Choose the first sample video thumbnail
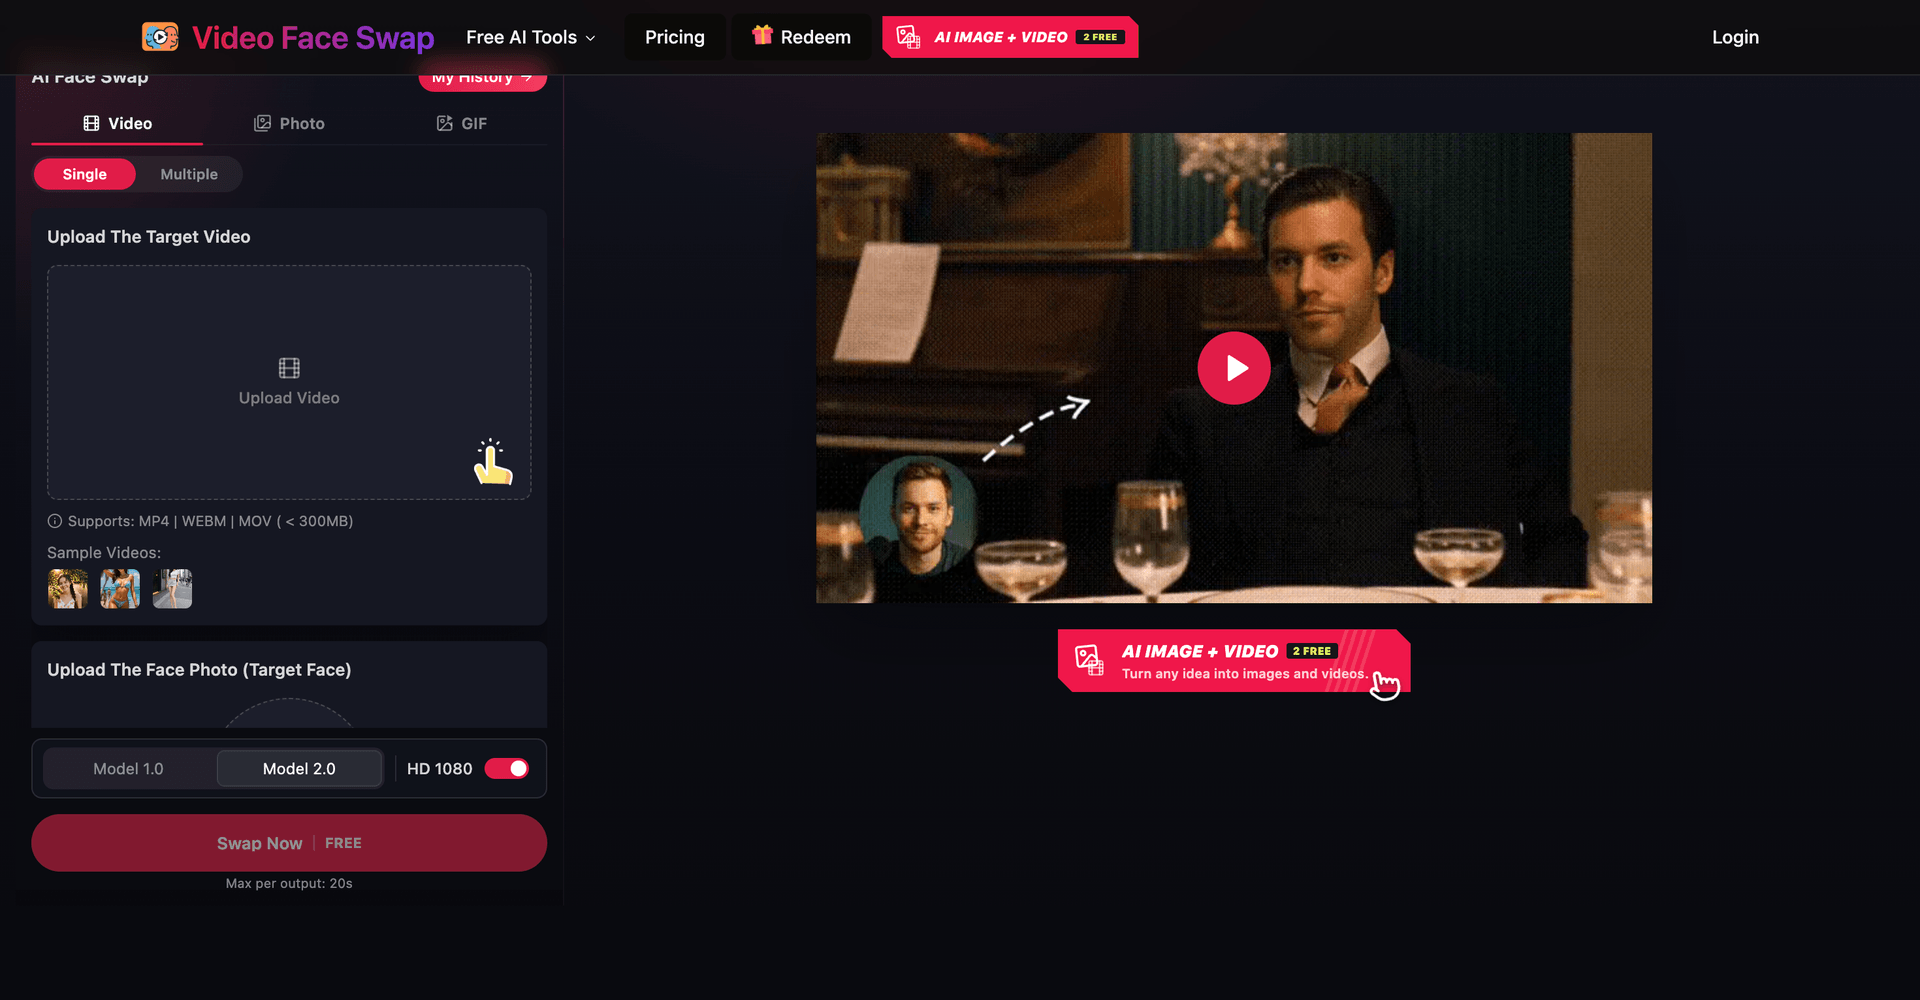The width and height of the screenshot is (1920, 1000). coord(68,589)
